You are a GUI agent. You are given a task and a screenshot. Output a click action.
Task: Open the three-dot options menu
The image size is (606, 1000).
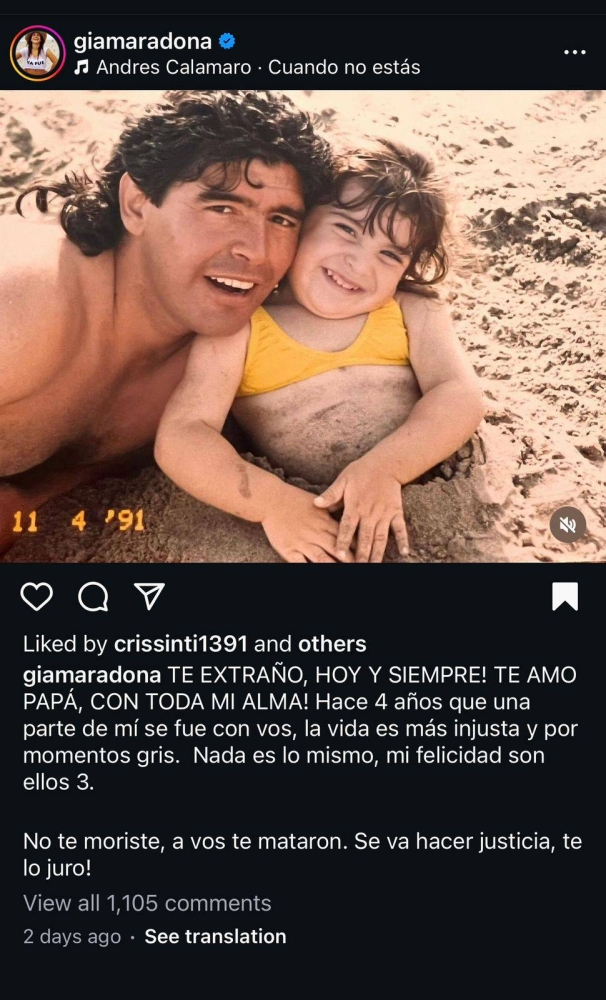click(575, 52)
